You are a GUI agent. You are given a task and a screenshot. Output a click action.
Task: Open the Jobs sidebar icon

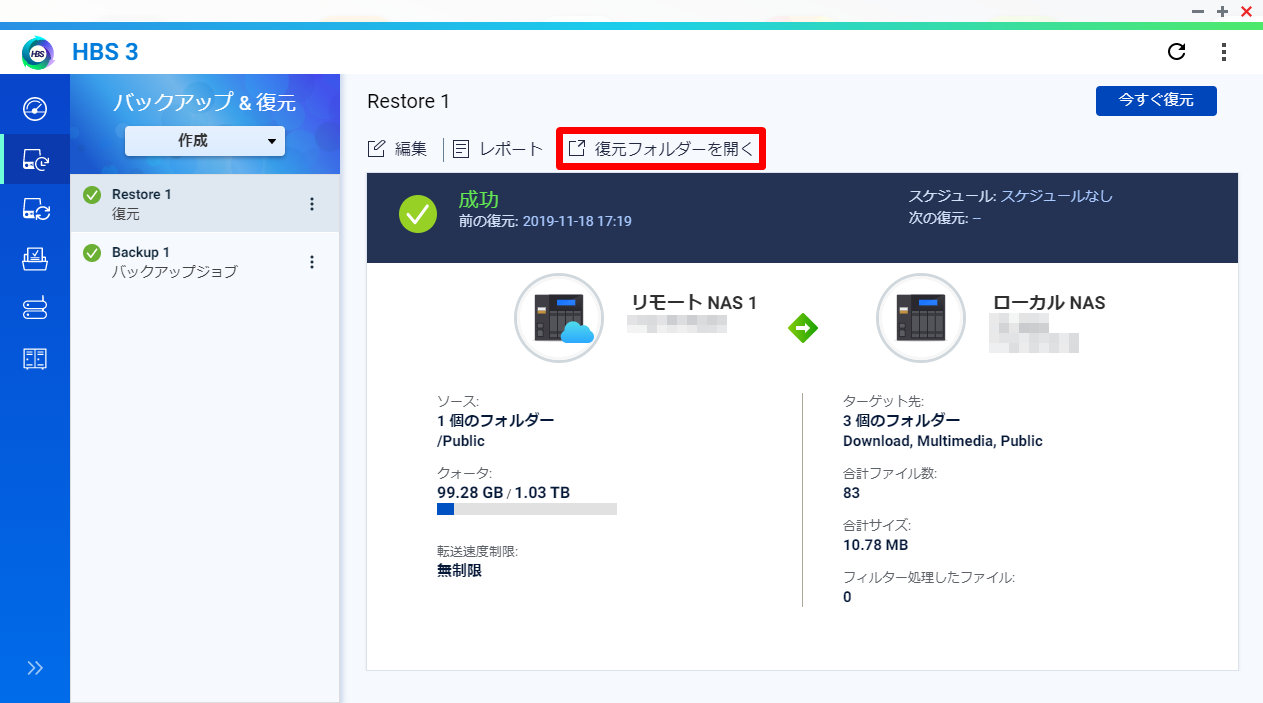point(35,259)
